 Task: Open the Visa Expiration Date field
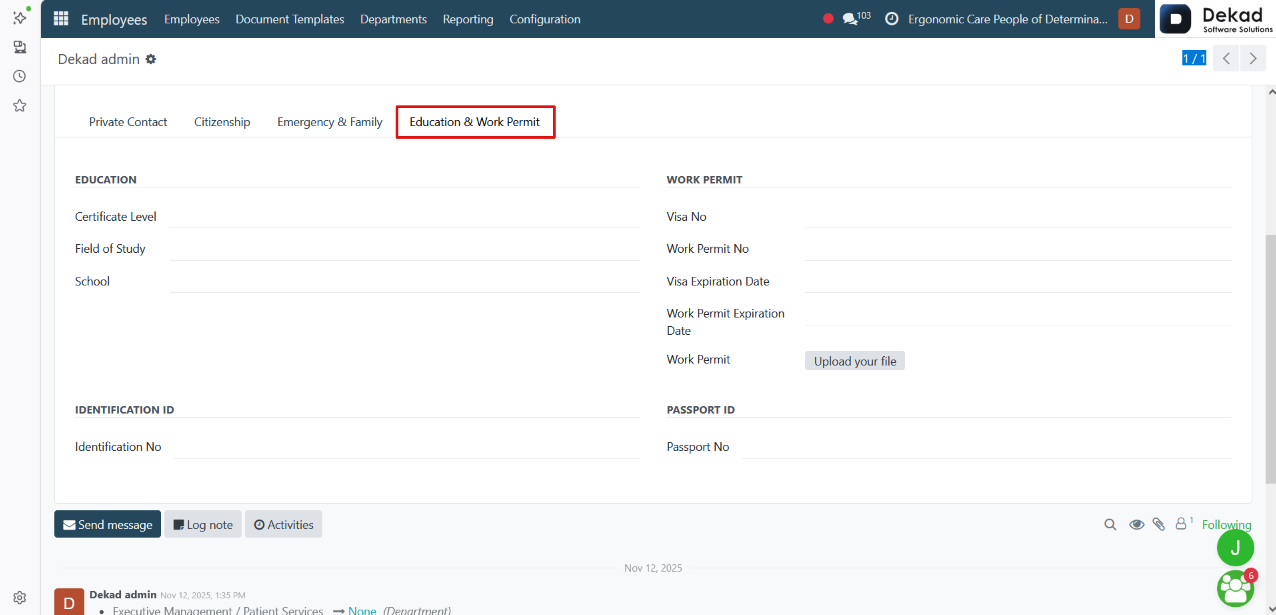tap(1018, 281)
